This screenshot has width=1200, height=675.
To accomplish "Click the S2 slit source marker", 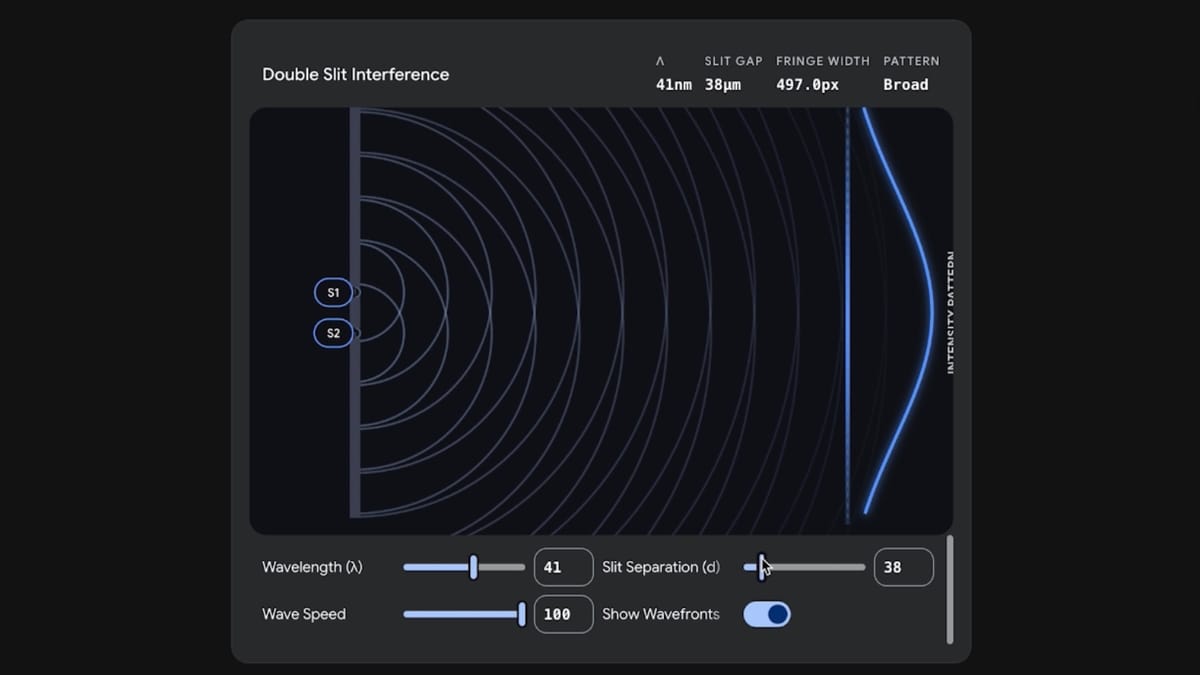I will [x=332, y=333].
